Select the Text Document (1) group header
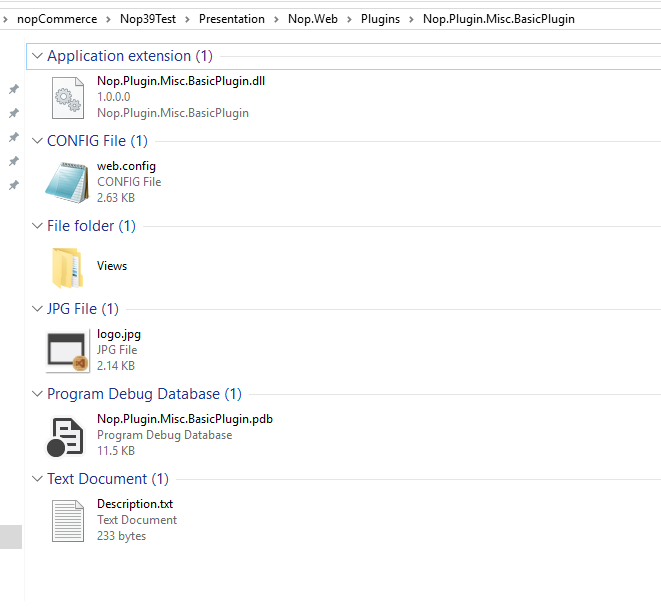This screenshot has width=661, height=611. (107, 479)
